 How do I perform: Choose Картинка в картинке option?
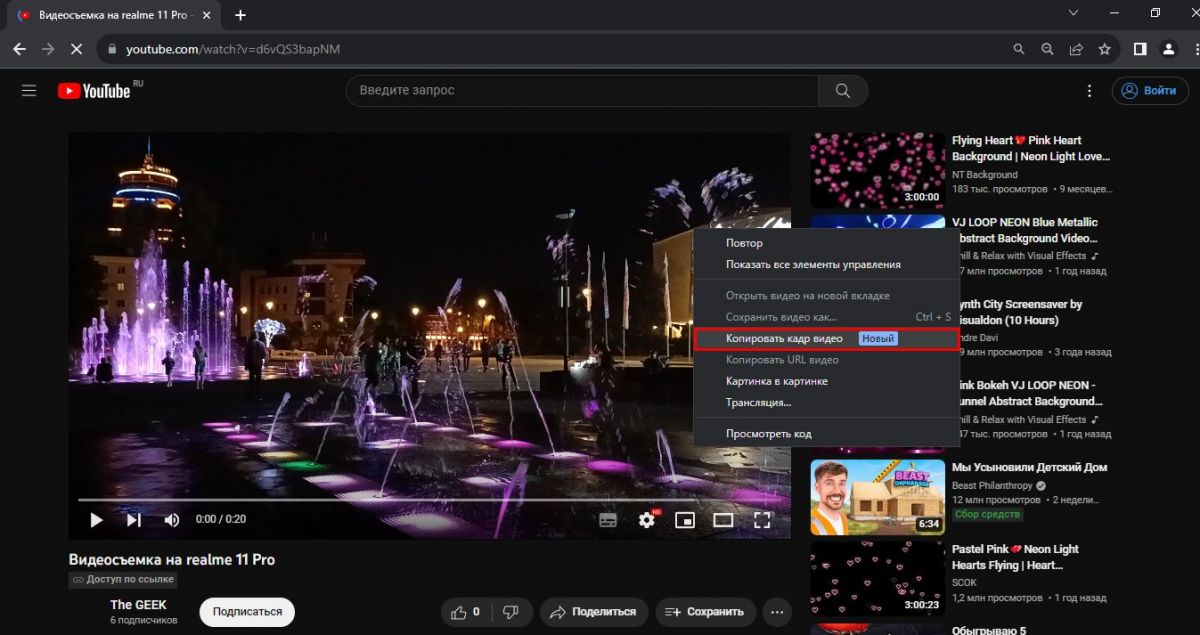[826, 381]
